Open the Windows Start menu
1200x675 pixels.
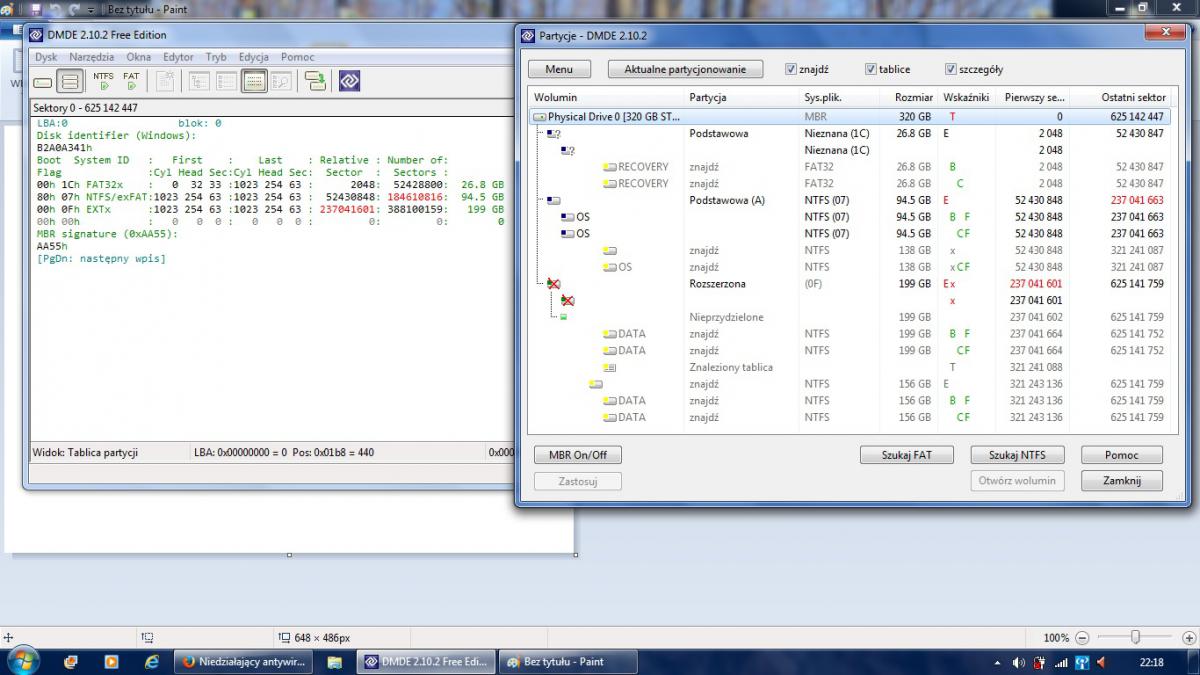[22, 661]
